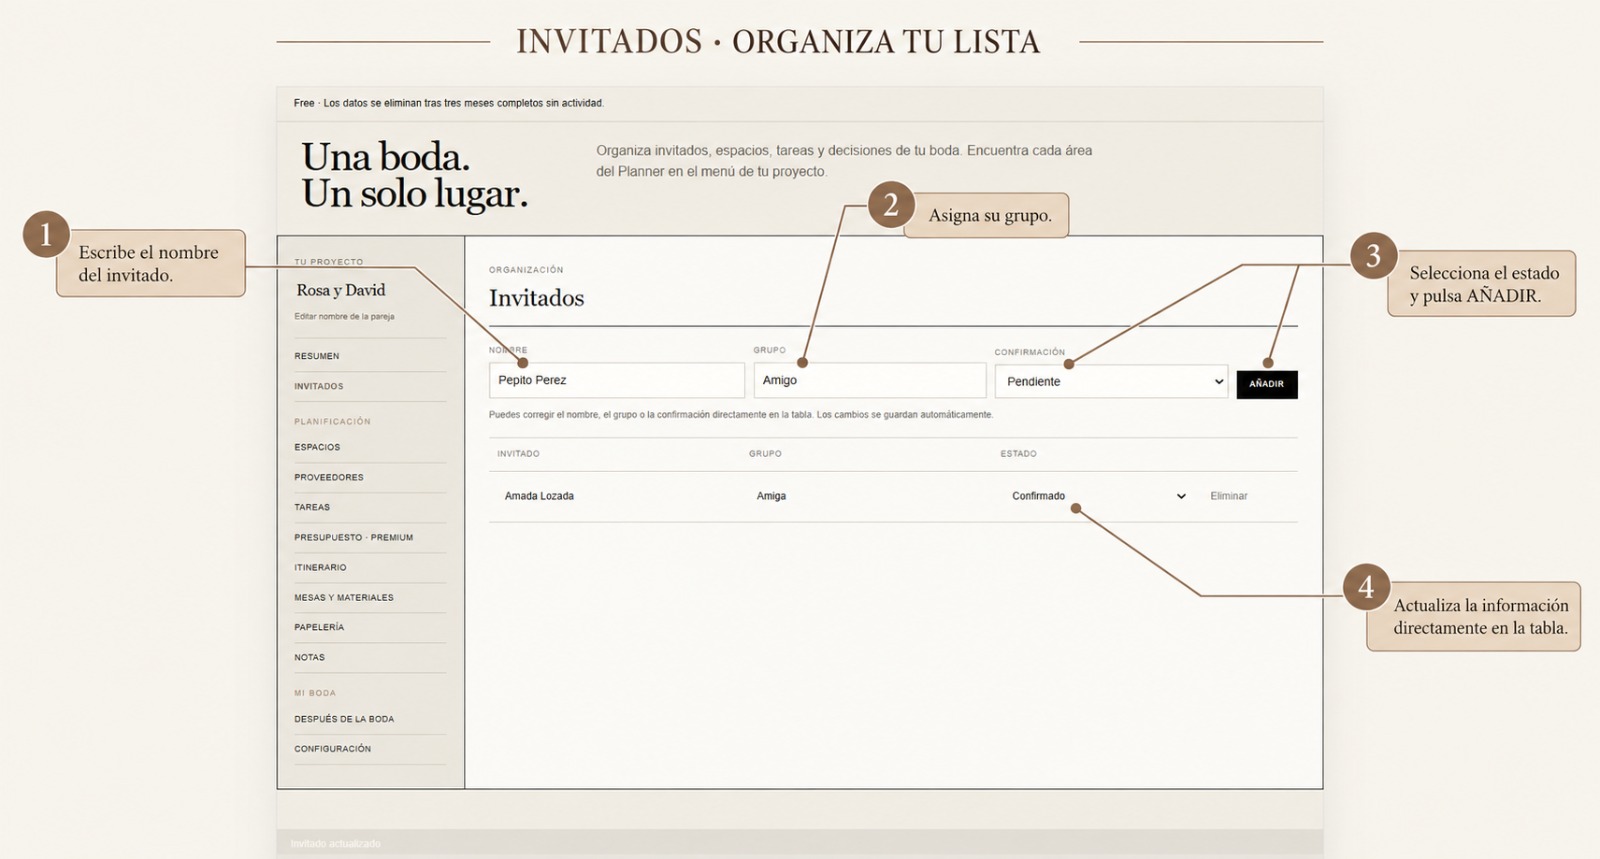Open RESUMEN in the sidebar

(317, 356)
